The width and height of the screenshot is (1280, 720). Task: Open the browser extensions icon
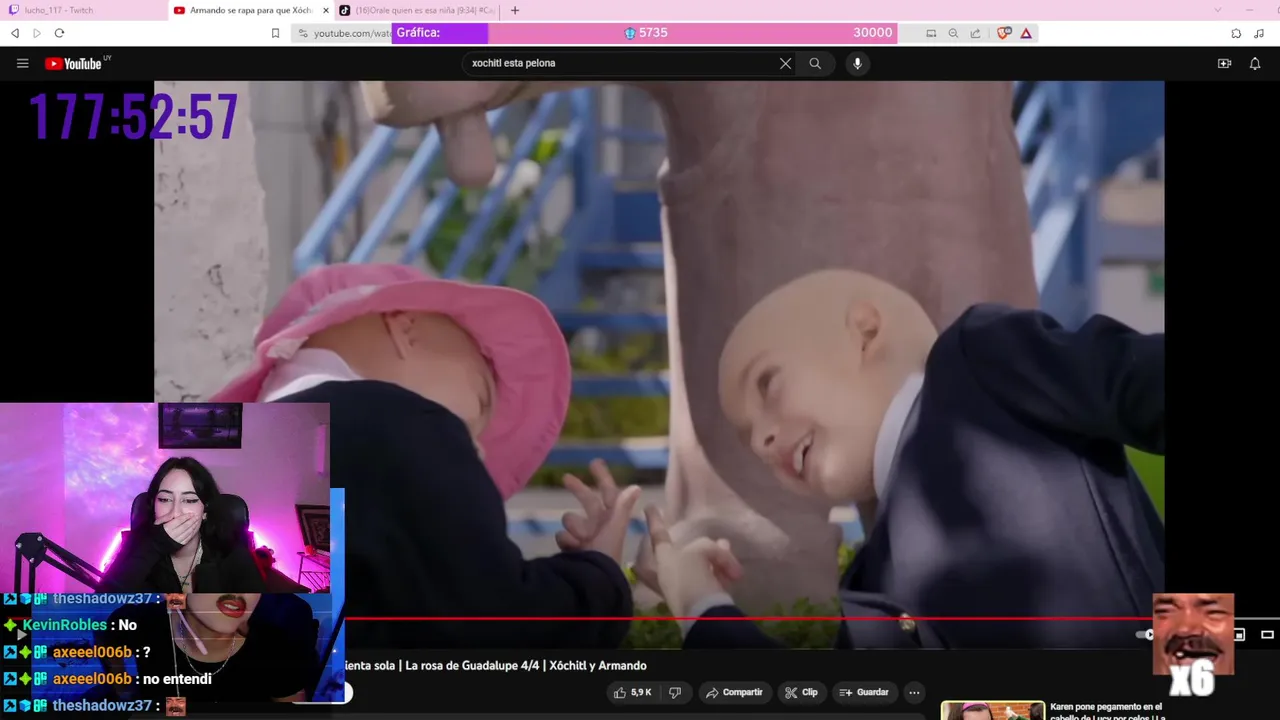[1236, 33]
